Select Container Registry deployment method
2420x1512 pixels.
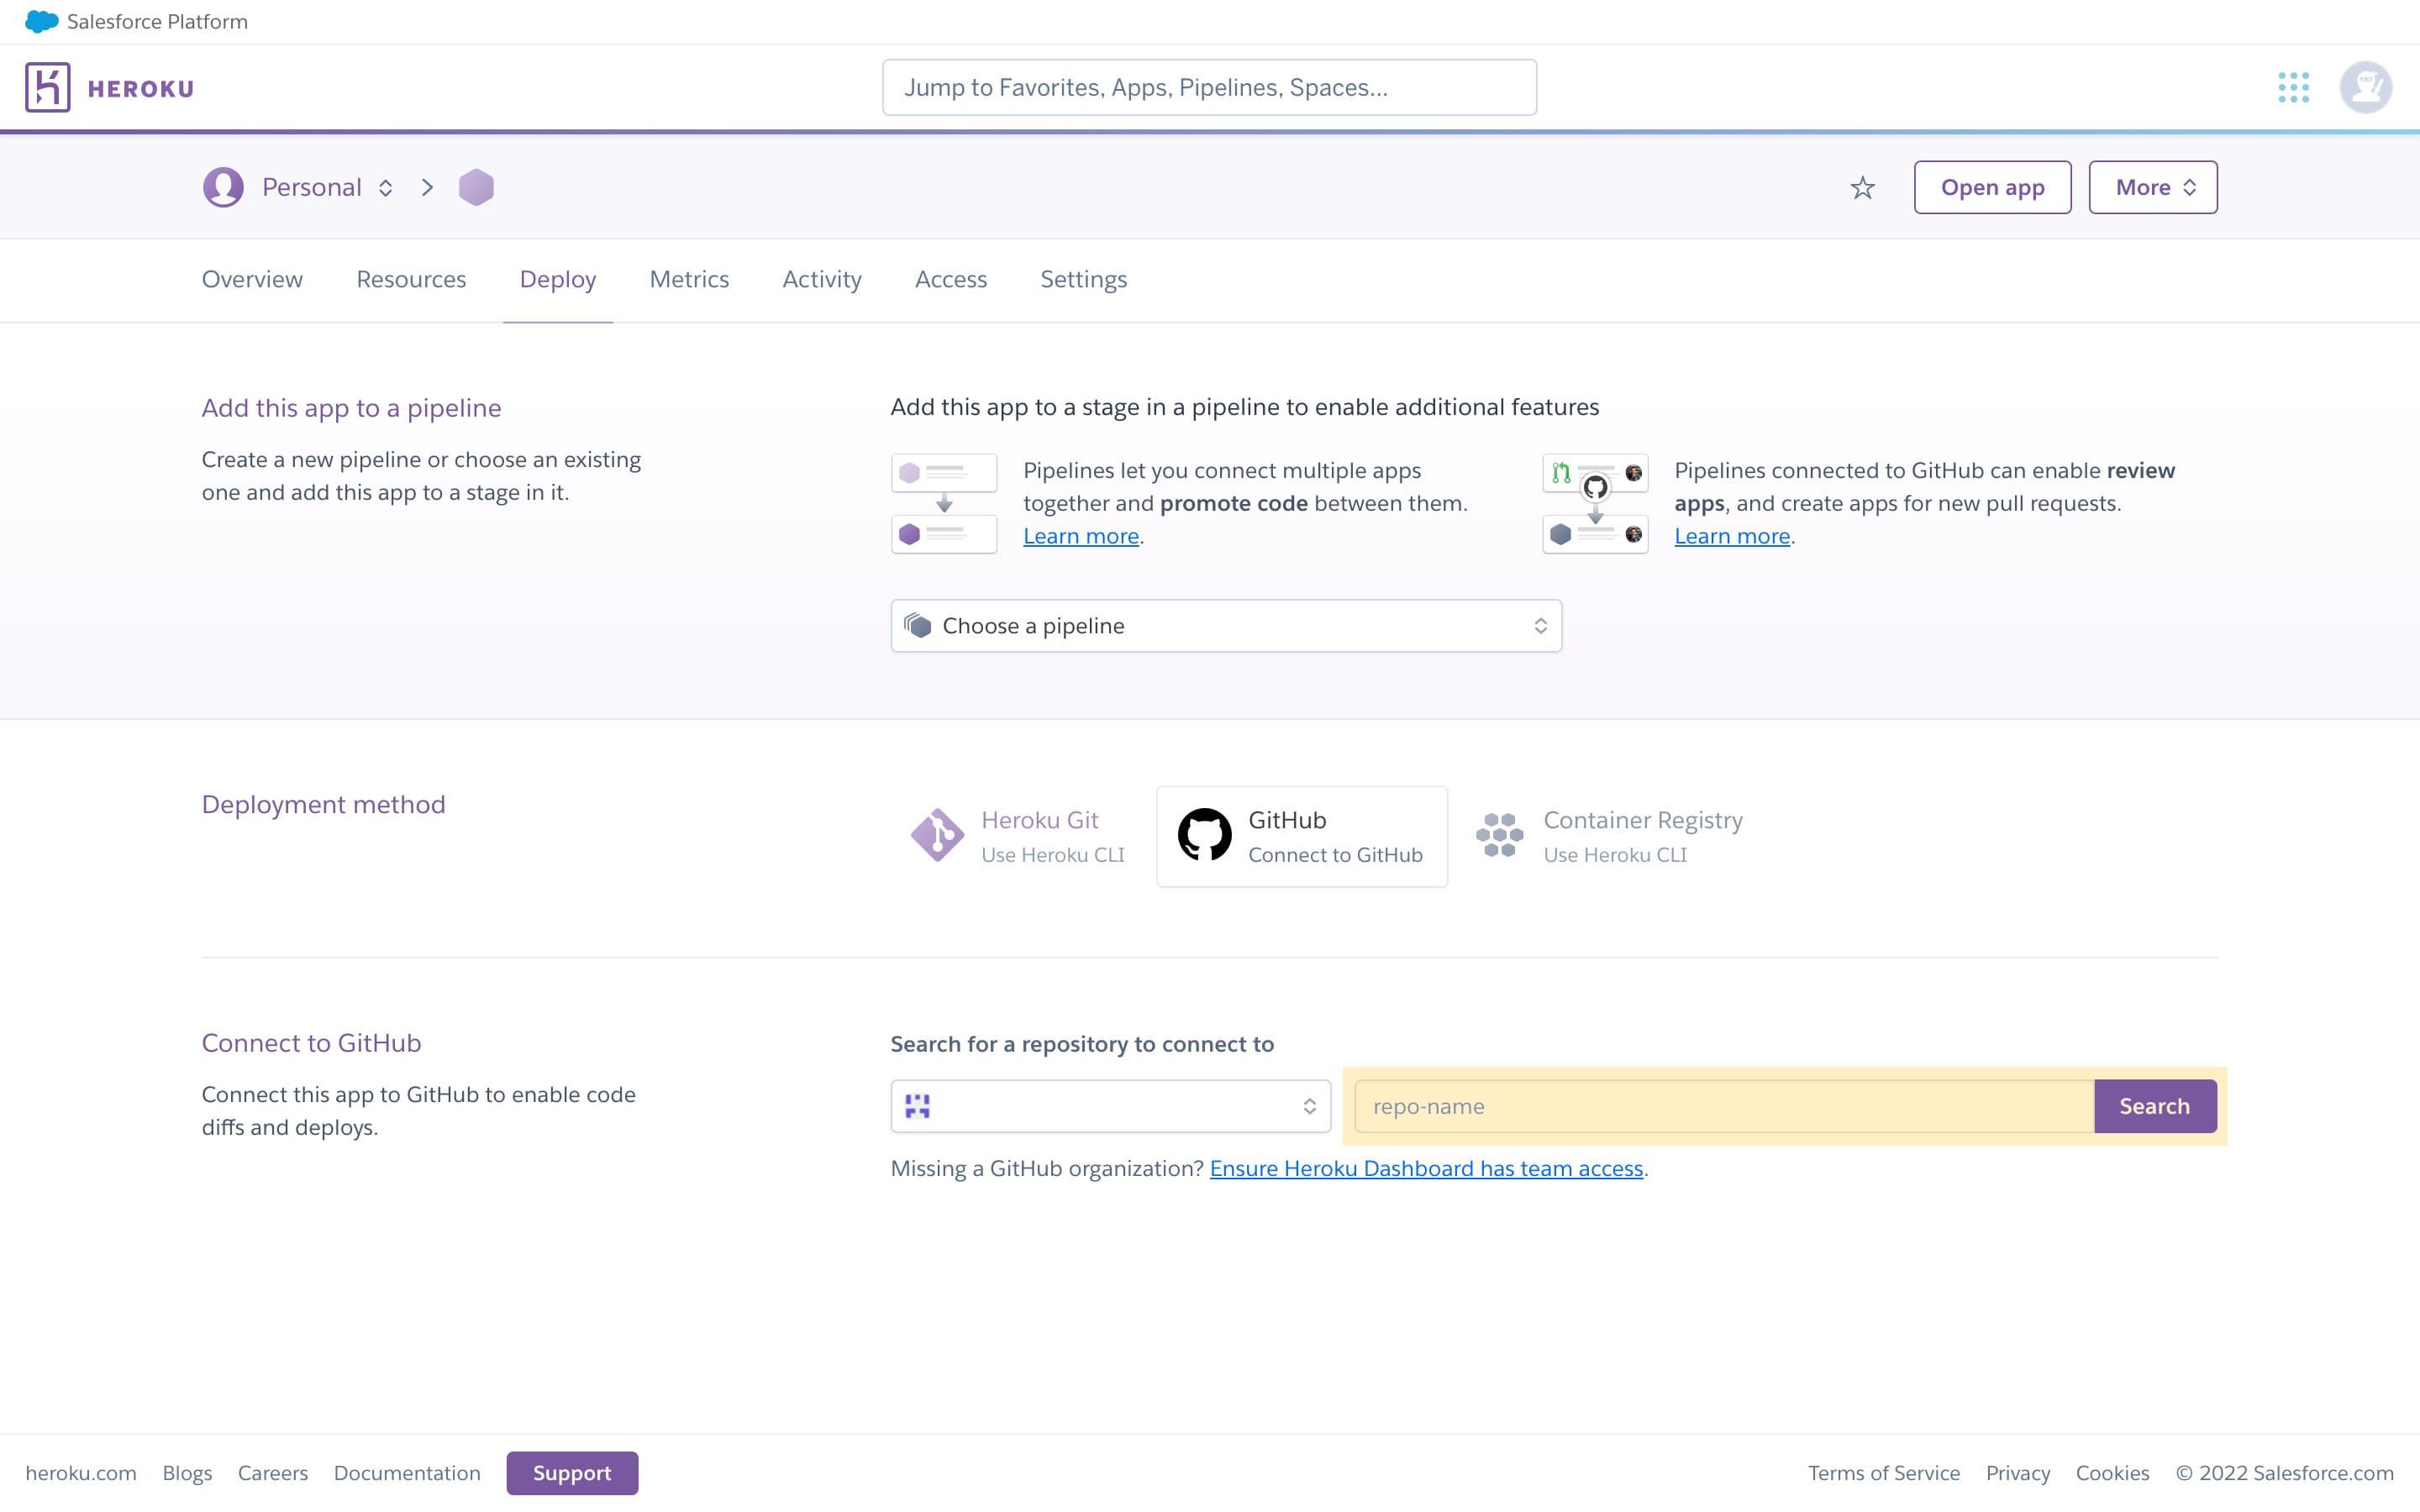[x=1610, y=836]
